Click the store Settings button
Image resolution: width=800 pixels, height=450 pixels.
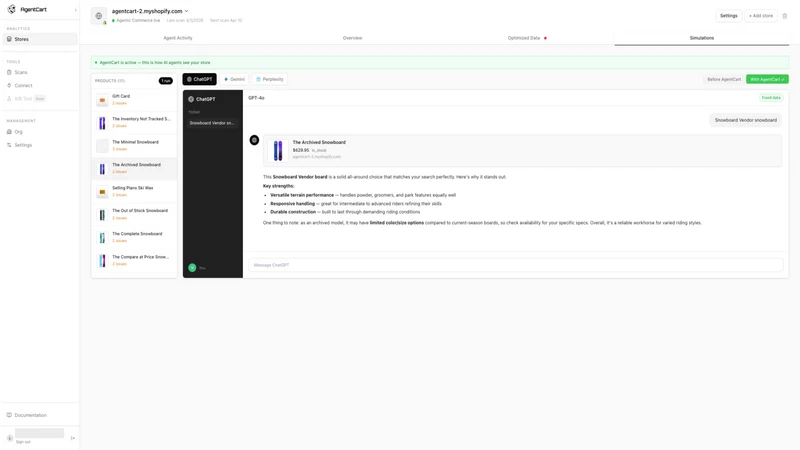[729, 16]
